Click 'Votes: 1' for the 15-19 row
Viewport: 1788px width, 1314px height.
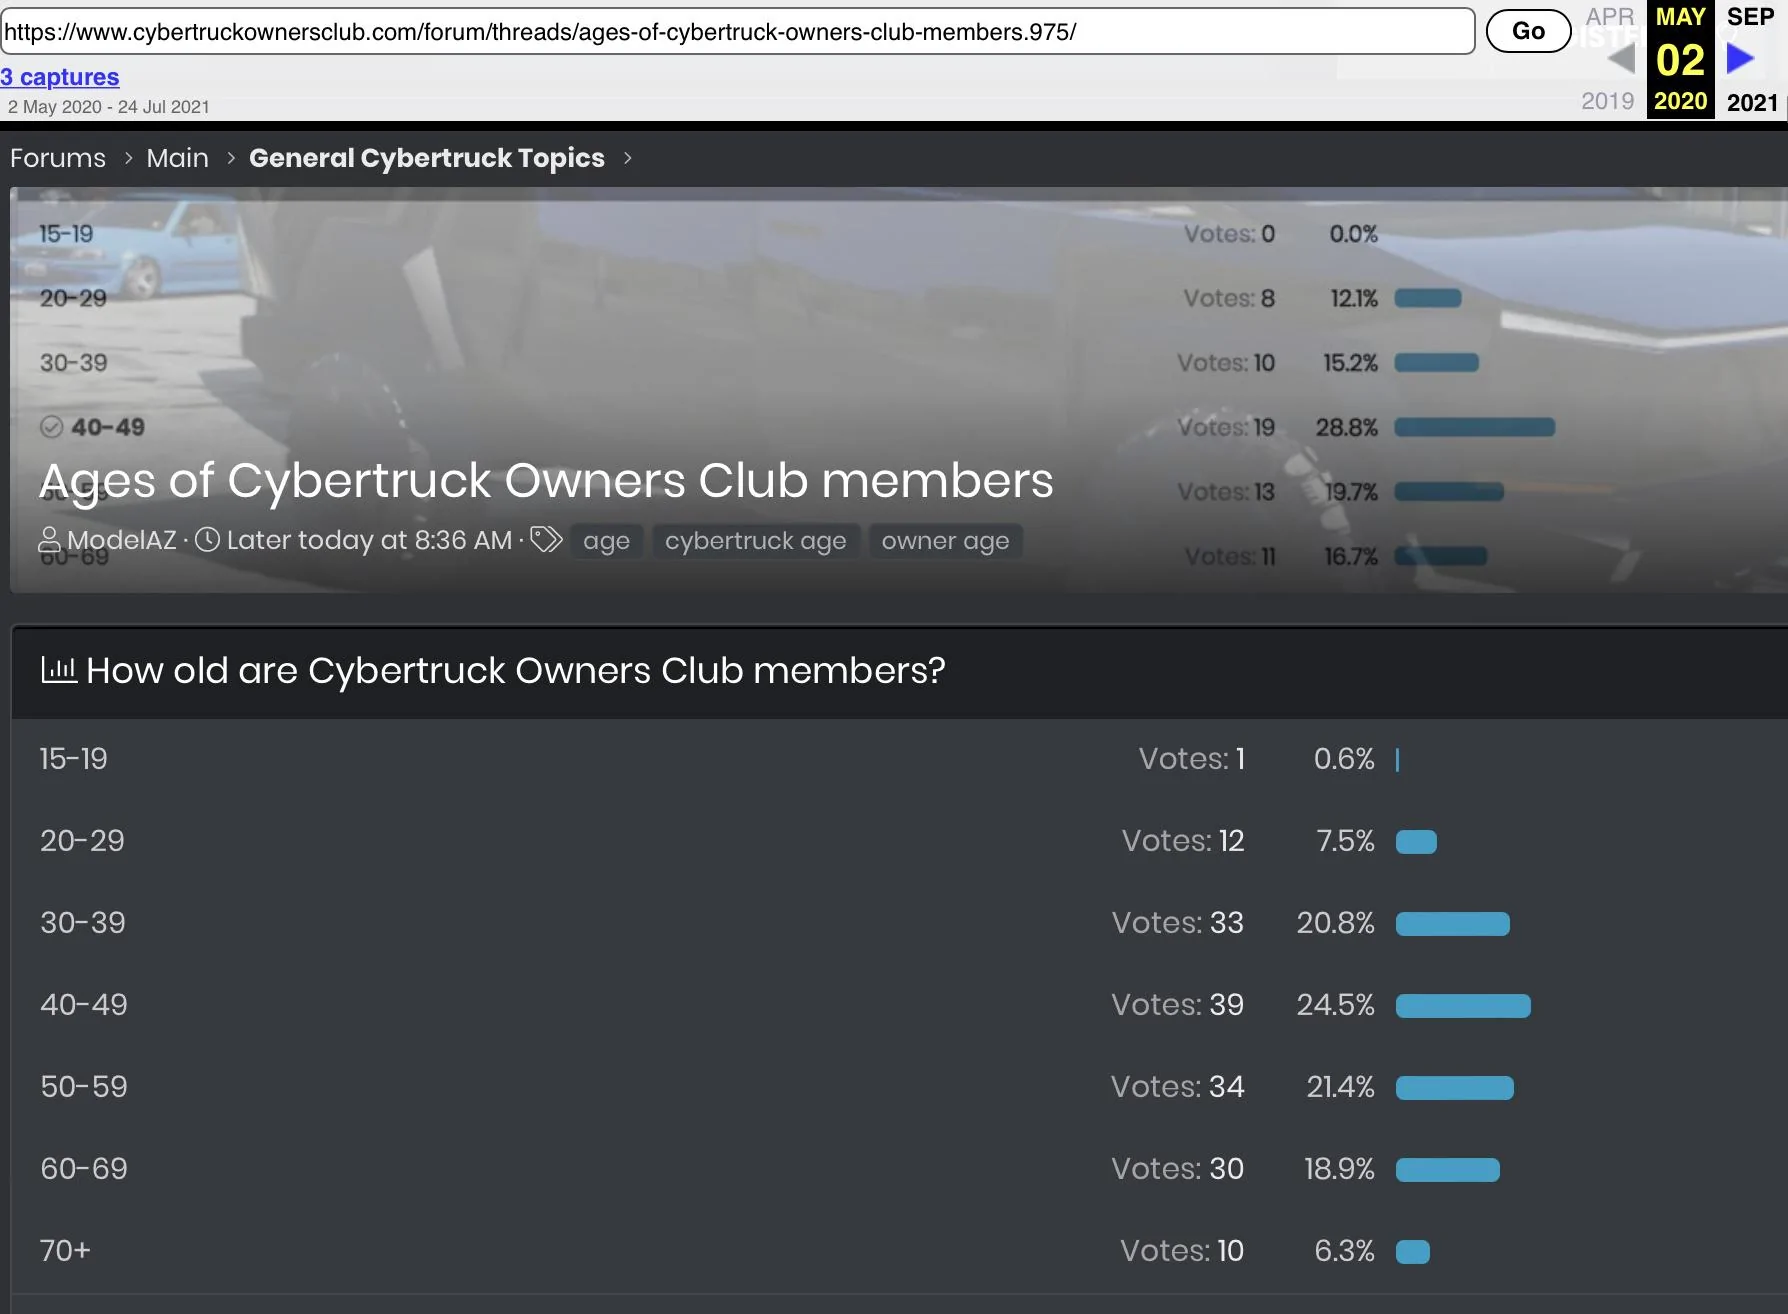[x=1192, y=759]
